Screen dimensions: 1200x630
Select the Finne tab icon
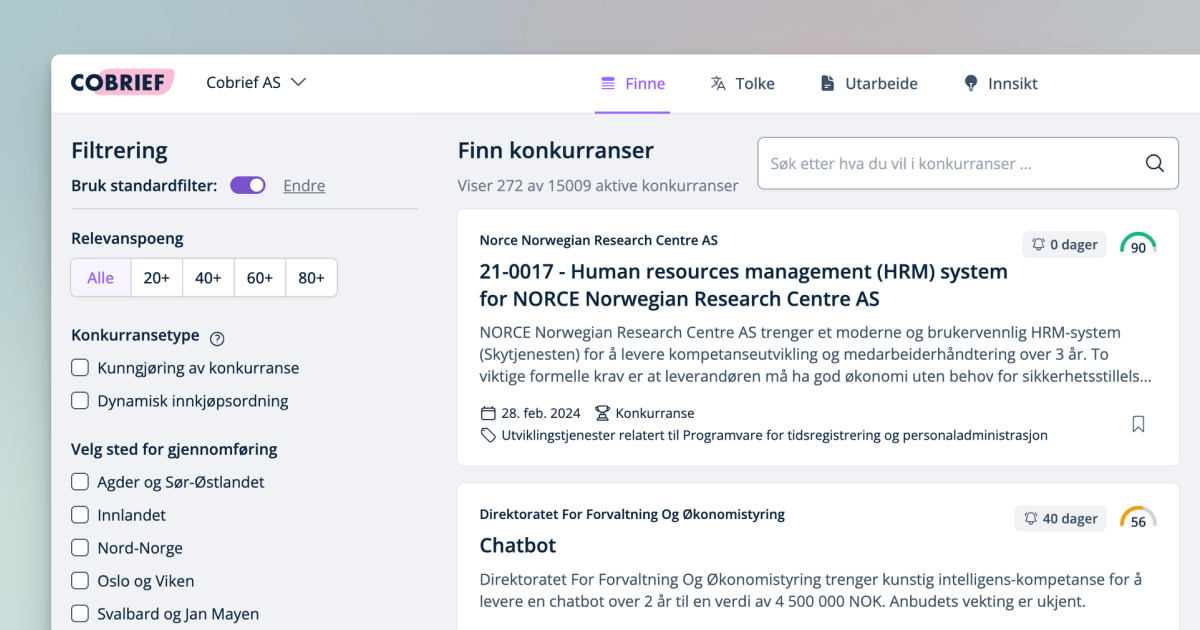pos(606,83)
